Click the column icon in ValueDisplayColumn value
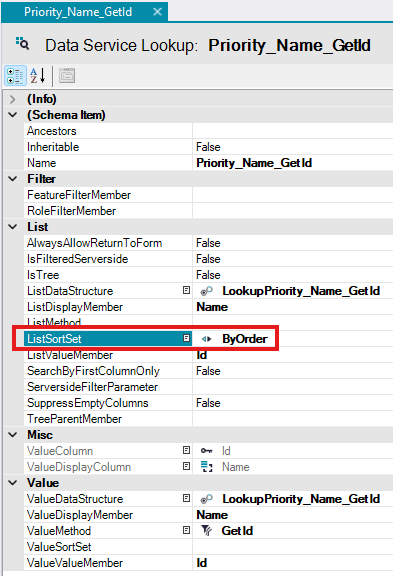The height and width of the screenshot is (576, 393). pos(207,467)
